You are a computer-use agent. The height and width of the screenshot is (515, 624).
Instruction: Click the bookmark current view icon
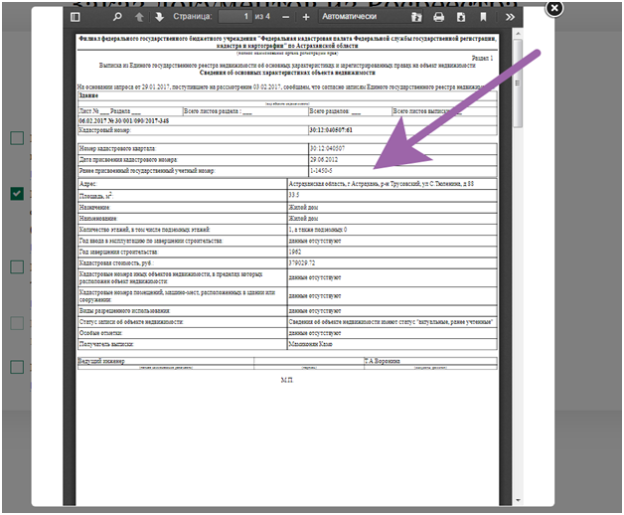[x=483, y=17]
